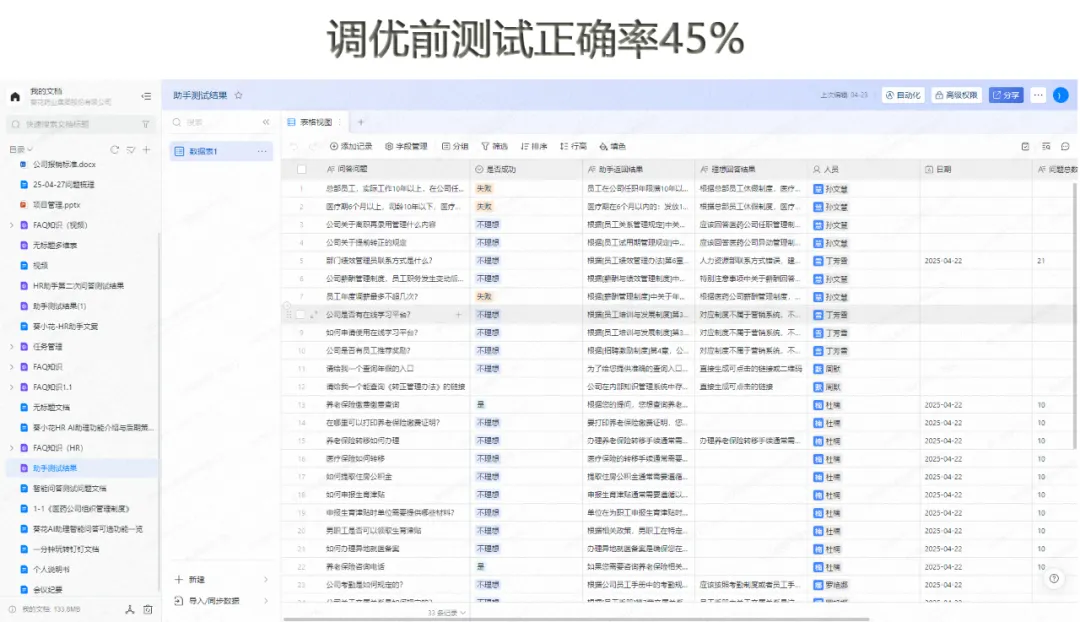Expand the 导入/同步数据 submenu arrow

point(266,601)
